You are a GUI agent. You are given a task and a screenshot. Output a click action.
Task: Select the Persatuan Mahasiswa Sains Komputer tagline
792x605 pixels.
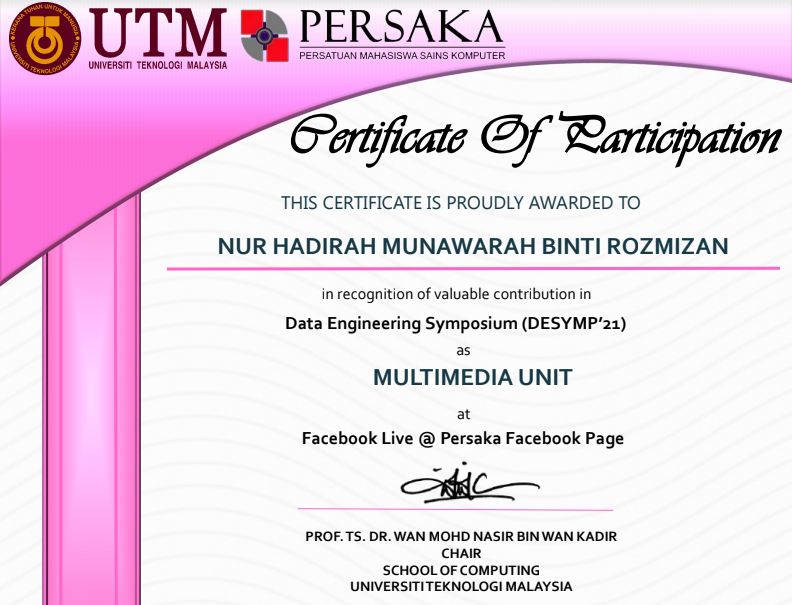(x=402, y=55)
